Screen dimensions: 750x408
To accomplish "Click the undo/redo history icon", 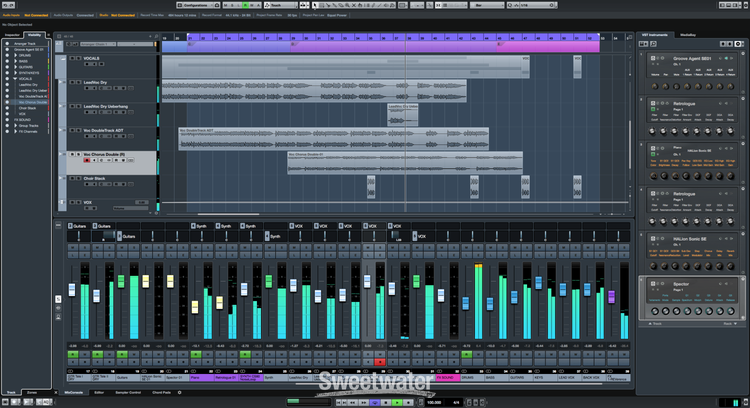I will tap(9, 5).
